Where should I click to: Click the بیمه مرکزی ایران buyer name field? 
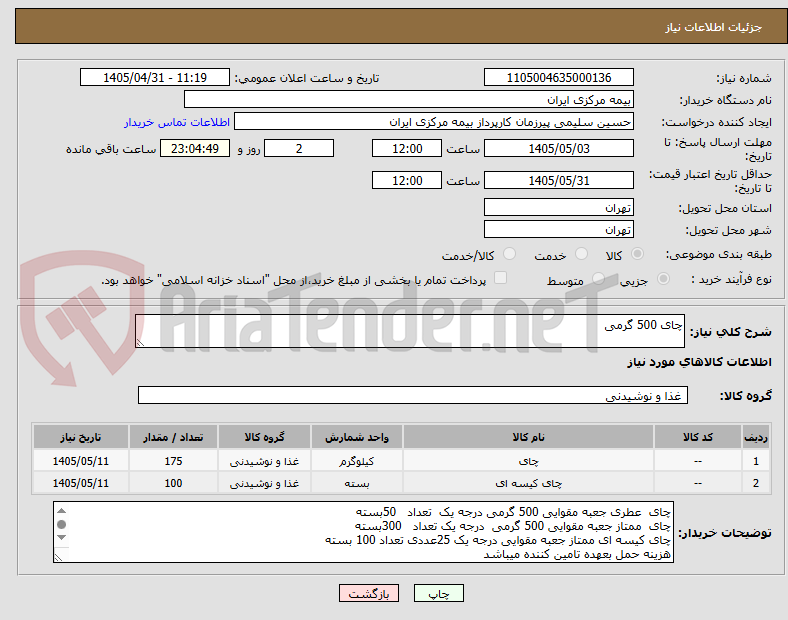click(409, 99)
